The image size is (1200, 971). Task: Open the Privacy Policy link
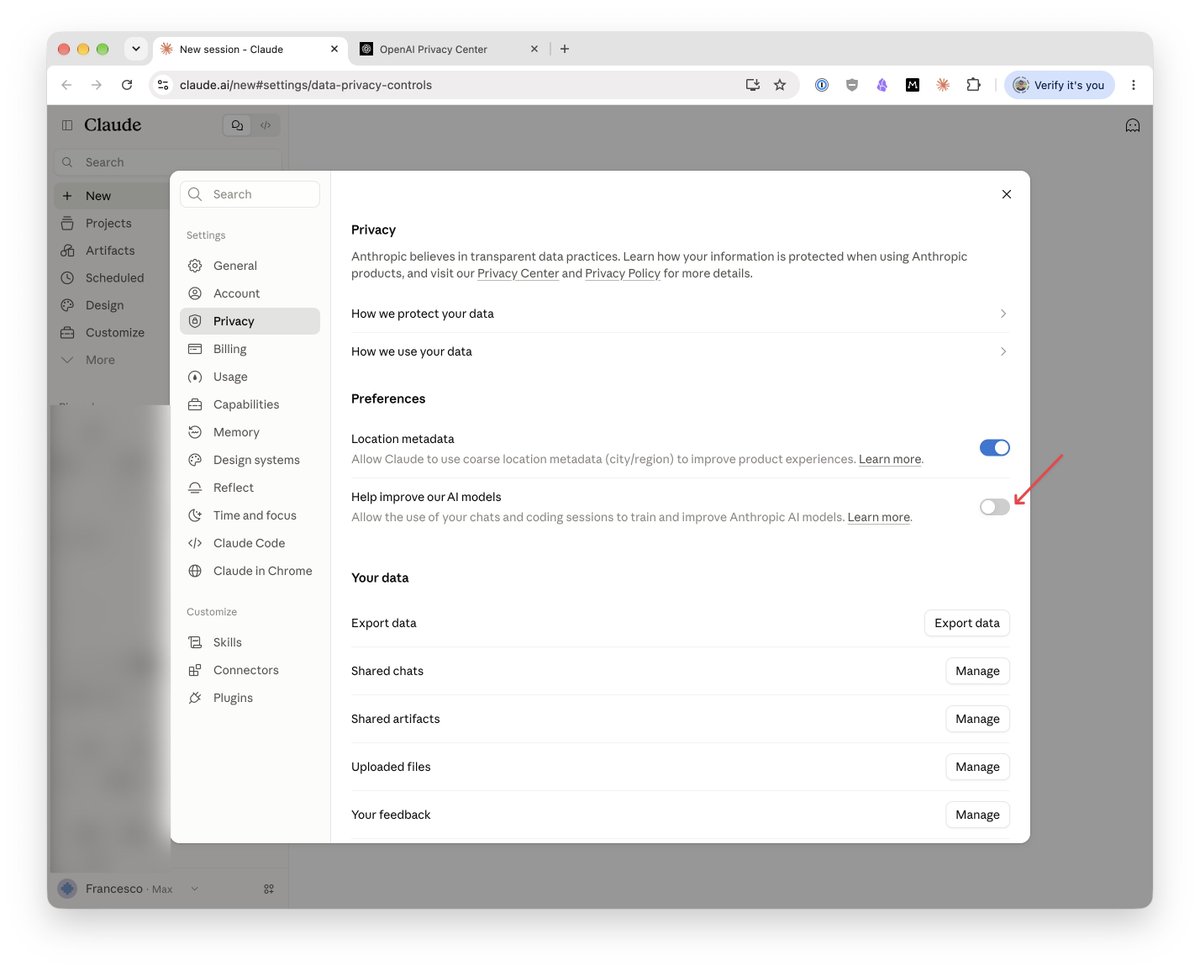pyautogui.click(x=623, y=273)
